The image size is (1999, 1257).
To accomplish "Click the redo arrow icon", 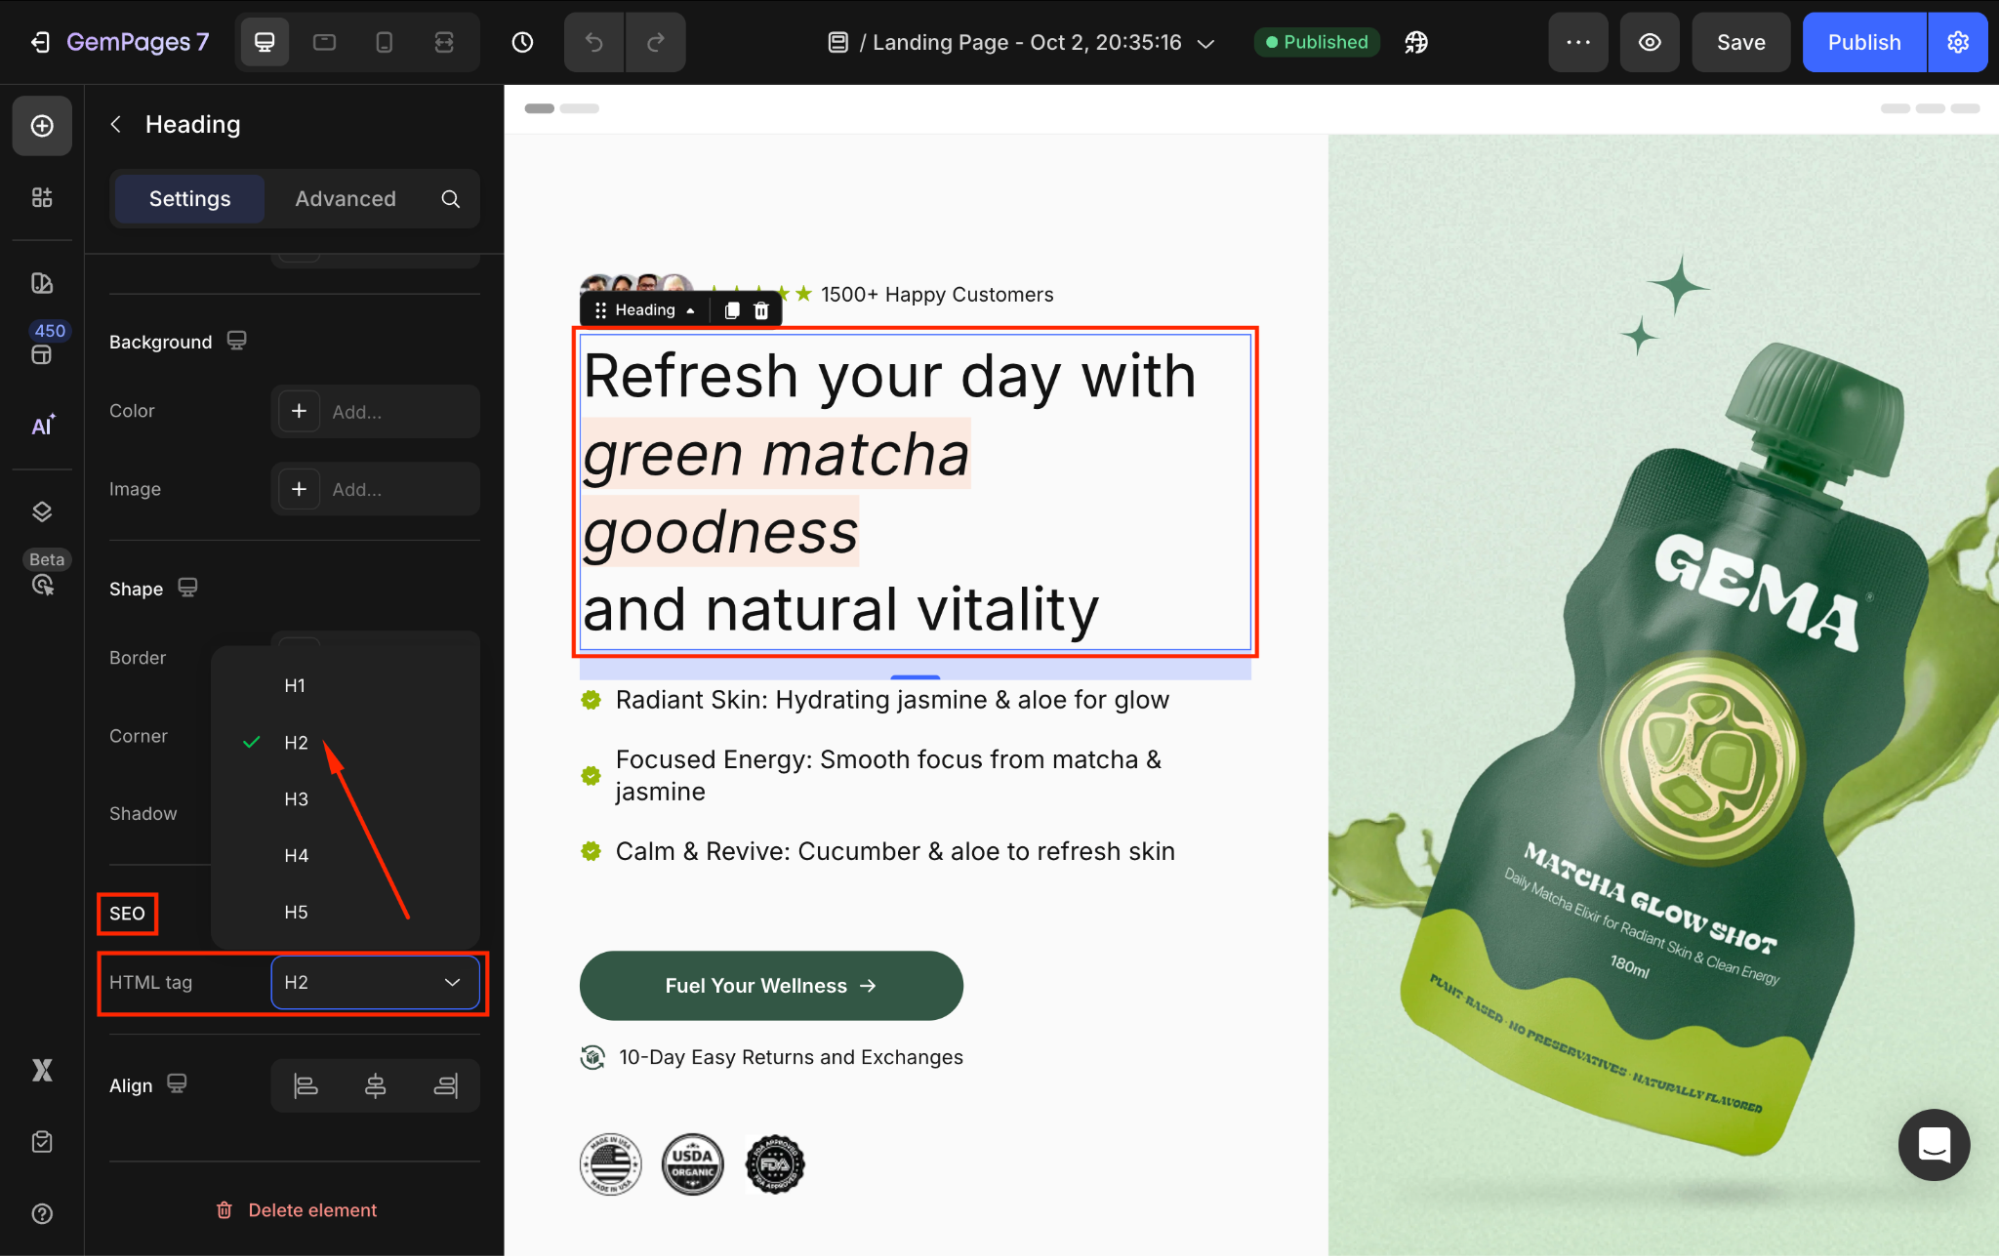I will [x=656, y=42].
